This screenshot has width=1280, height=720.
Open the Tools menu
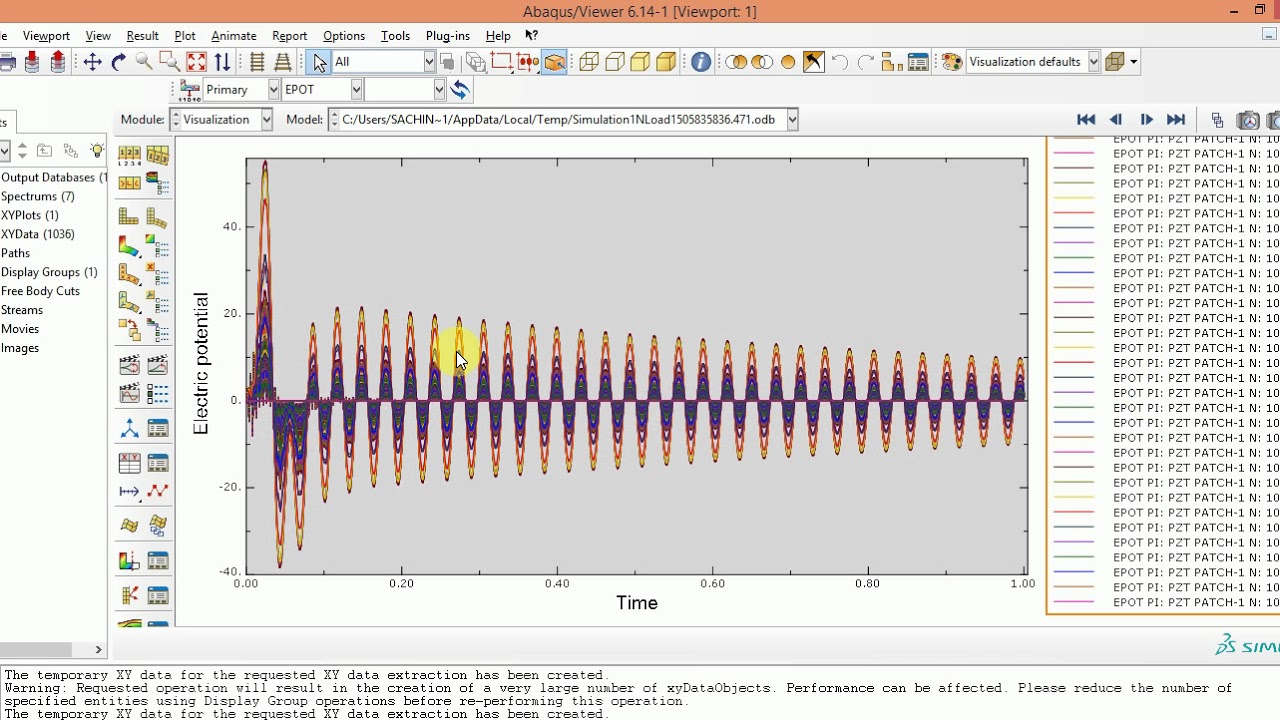point(395,36)
